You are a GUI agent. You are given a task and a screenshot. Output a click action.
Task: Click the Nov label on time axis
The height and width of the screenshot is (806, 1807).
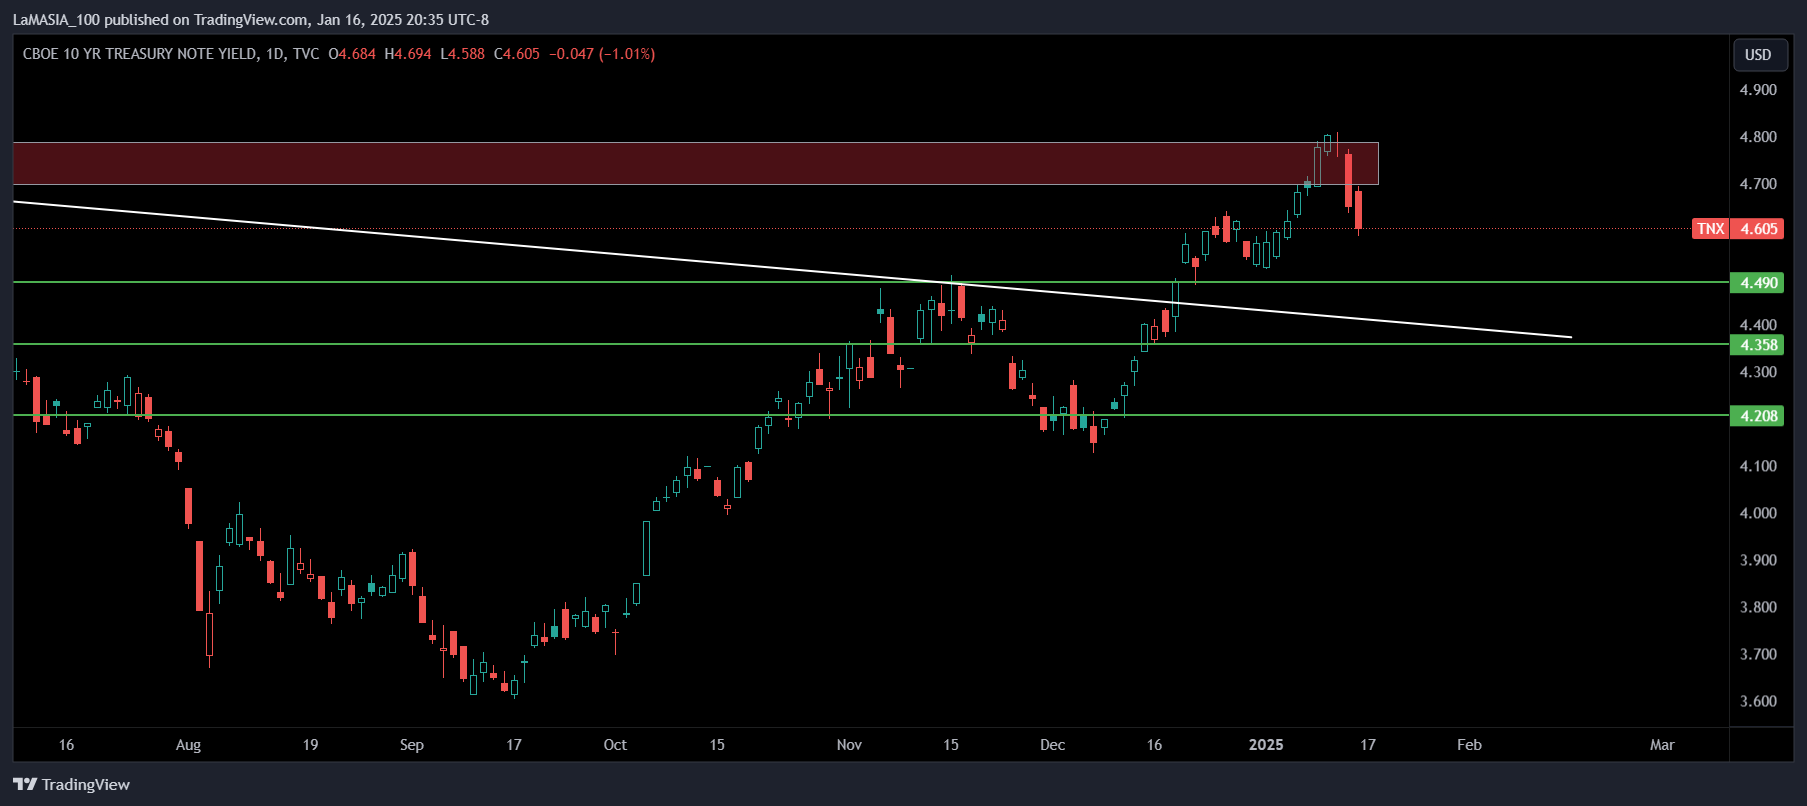[x=849, y=745]
